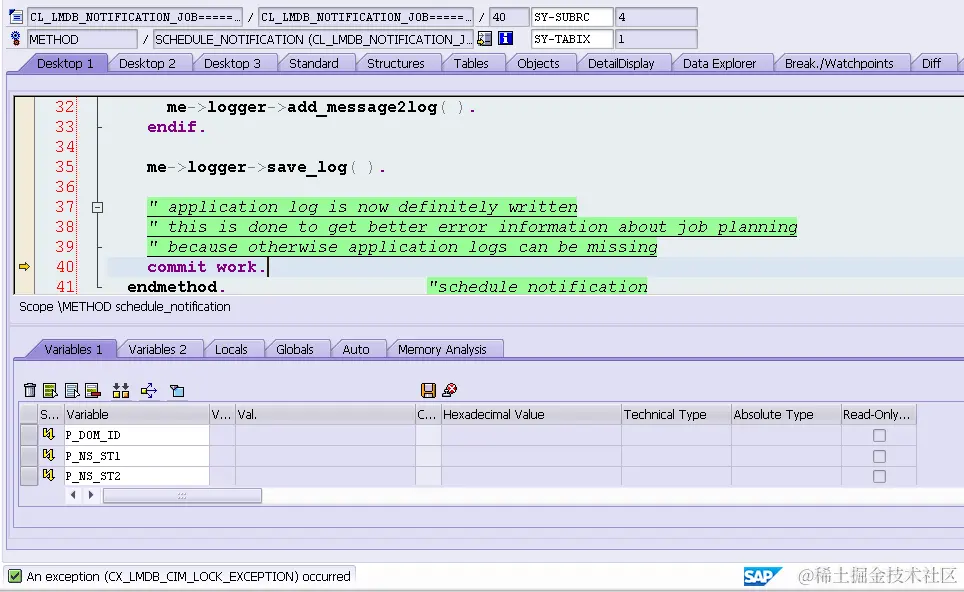Select the Memory Analysis tab
The image size is (964, 592).
pyautogui.click(x=442, y=349)
